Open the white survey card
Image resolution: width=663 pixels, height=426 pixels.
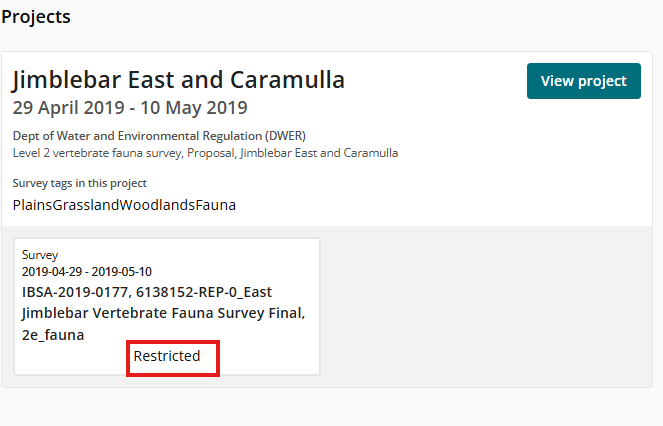tap(167, 306)
